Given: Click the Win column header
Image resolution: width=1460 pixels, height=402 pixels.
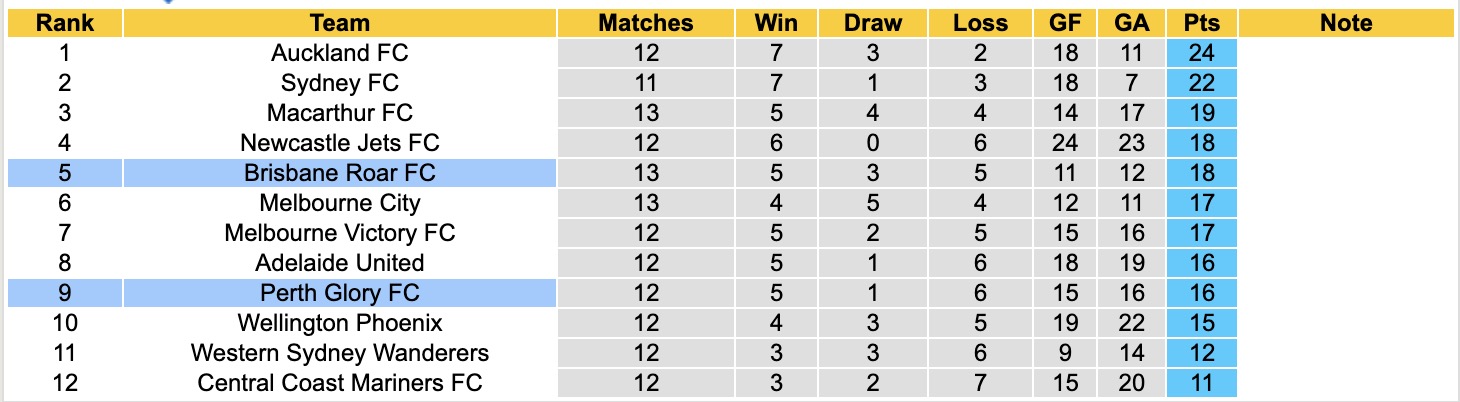Looking at the screenshot, I should tap(779, 23).
